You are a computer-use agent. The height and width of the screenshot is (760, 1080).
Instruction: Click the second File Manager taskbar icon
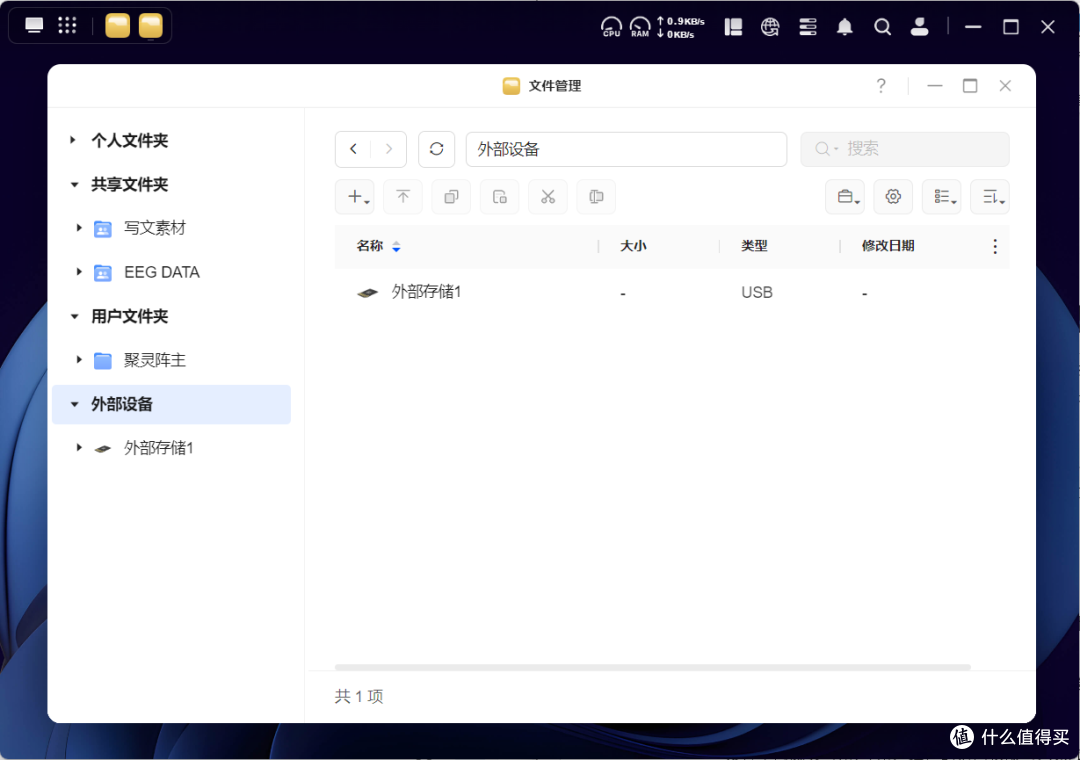[x=151, y=26]
